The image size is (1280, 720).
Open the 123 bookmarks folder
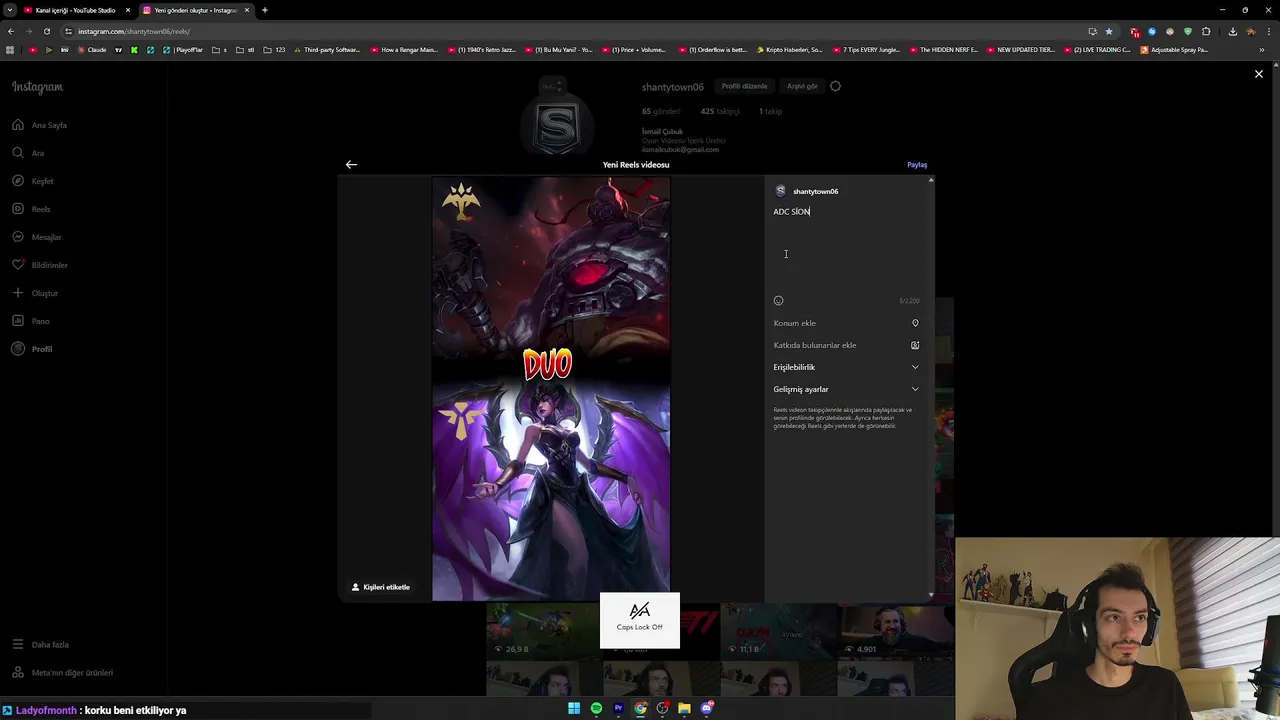click(275, 50)
